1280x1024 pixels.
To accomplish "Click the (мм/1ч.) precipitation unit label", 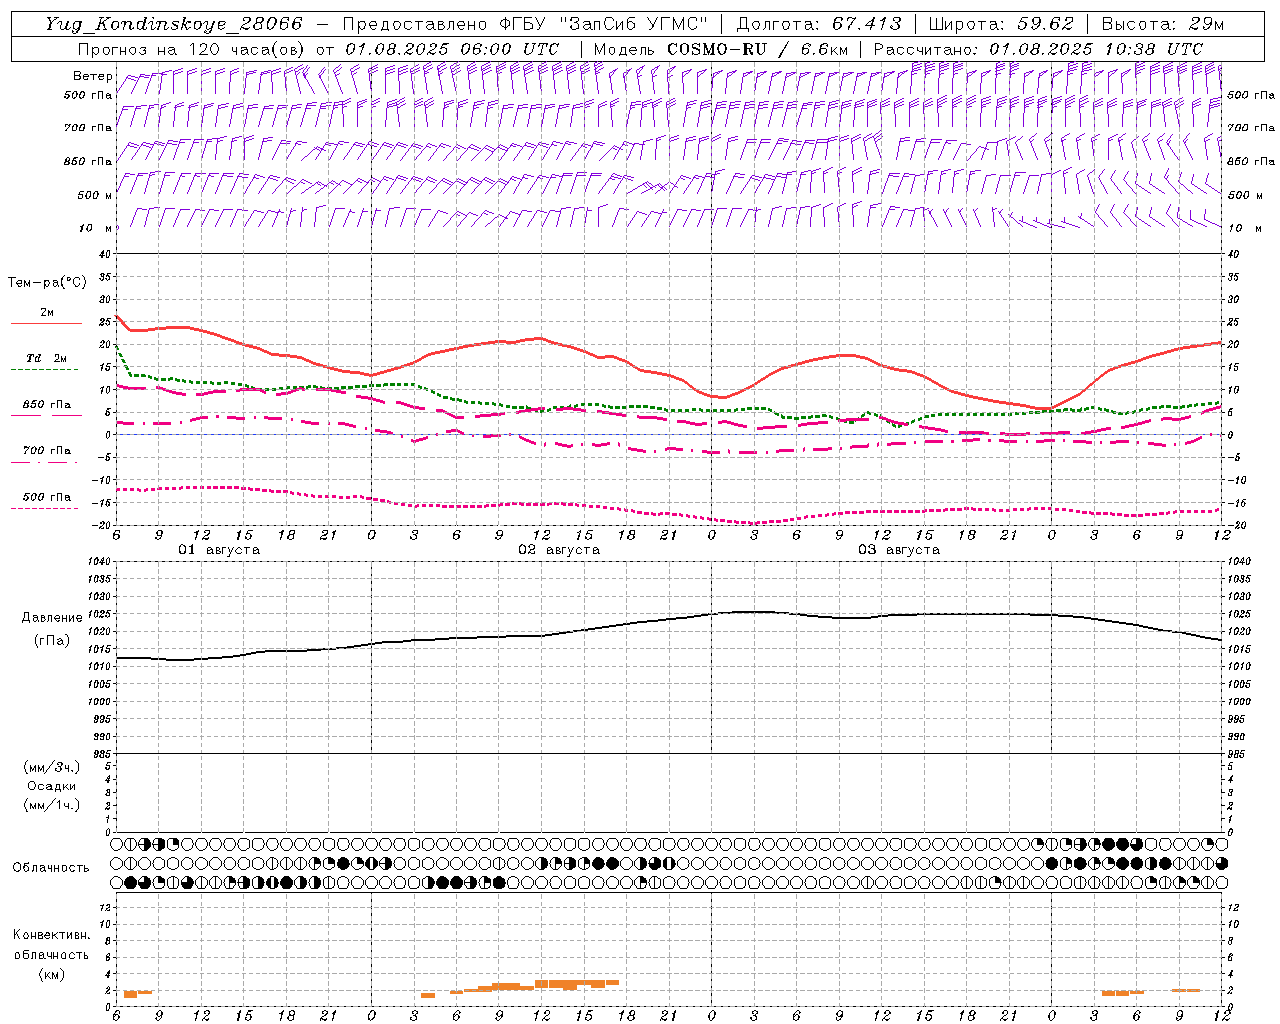I will click(x=52, y=804).
